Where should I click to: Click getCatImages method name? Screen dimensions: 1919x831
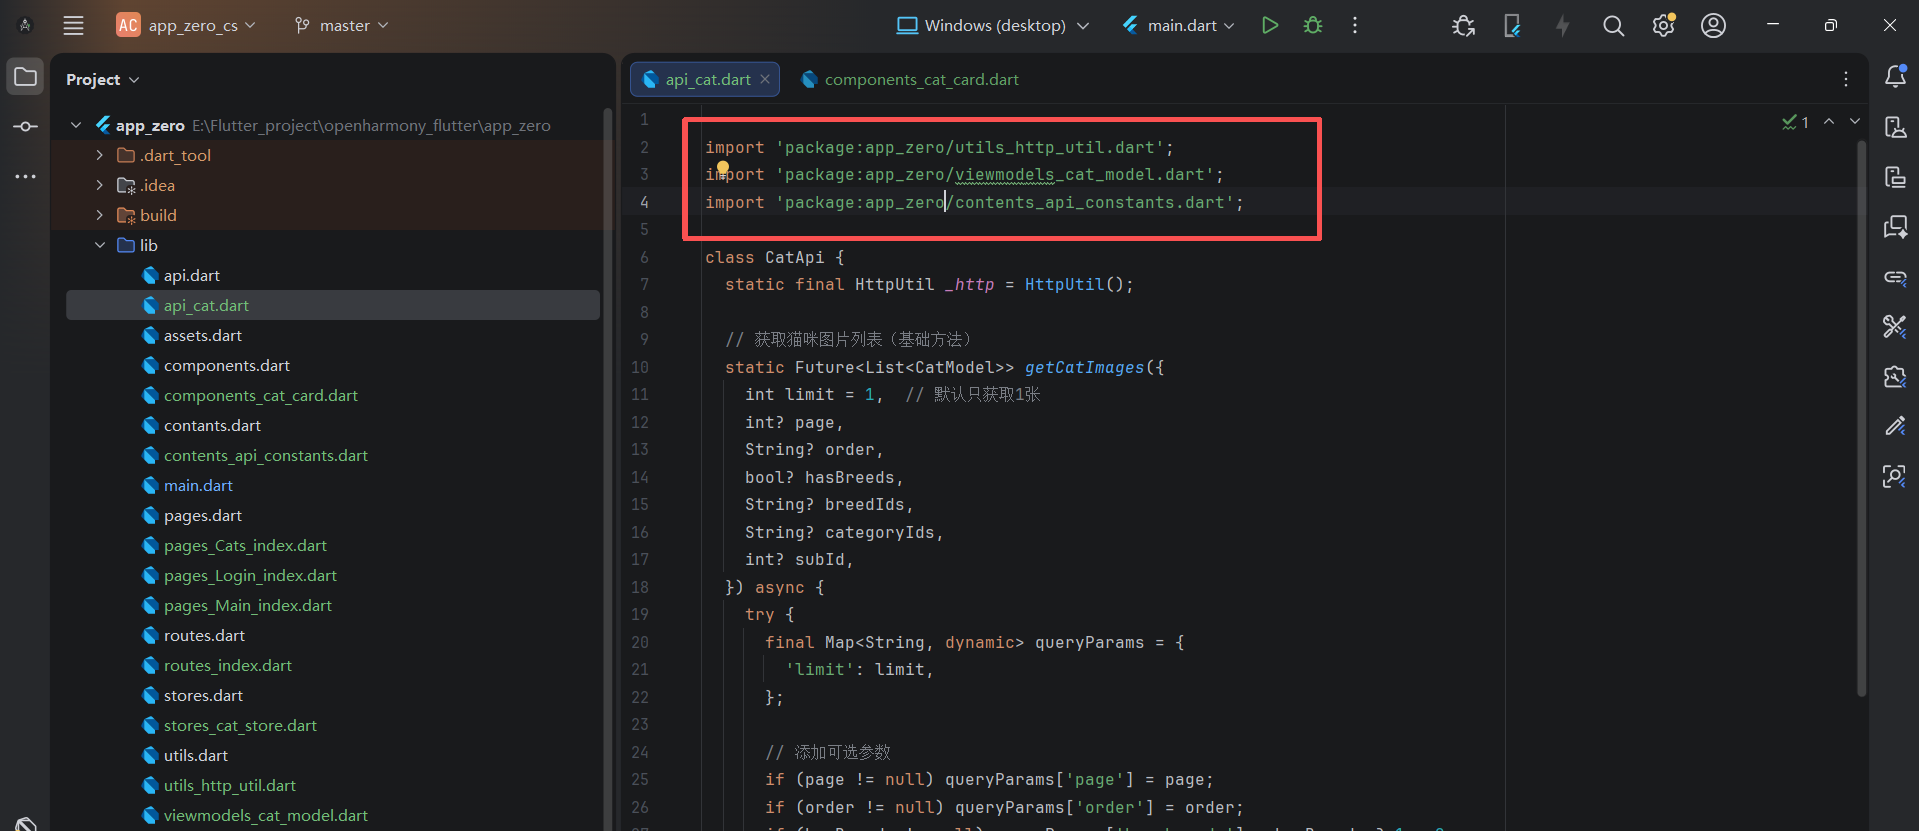point(1084,367)
